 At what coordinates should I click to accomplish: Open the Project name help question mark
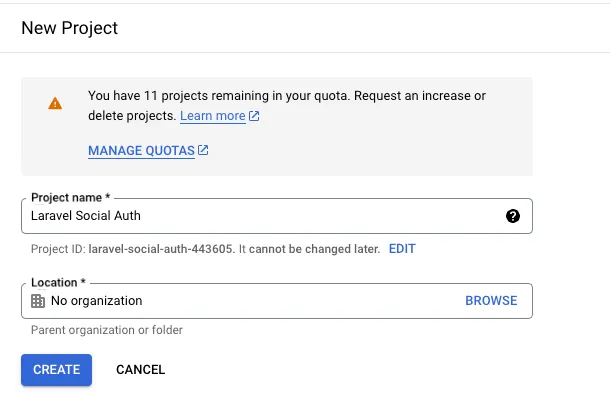tap(513, 216)
